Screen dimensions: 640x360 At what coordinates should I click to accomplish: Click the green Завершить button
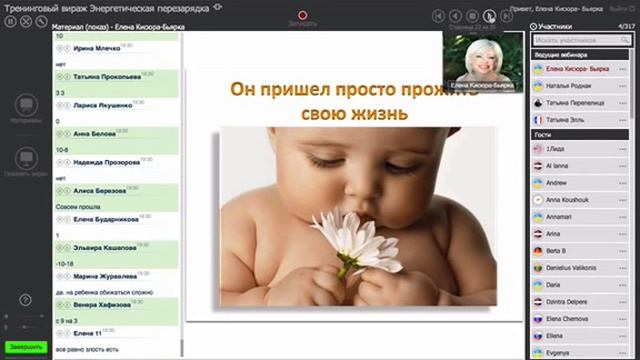pos(26,347)
